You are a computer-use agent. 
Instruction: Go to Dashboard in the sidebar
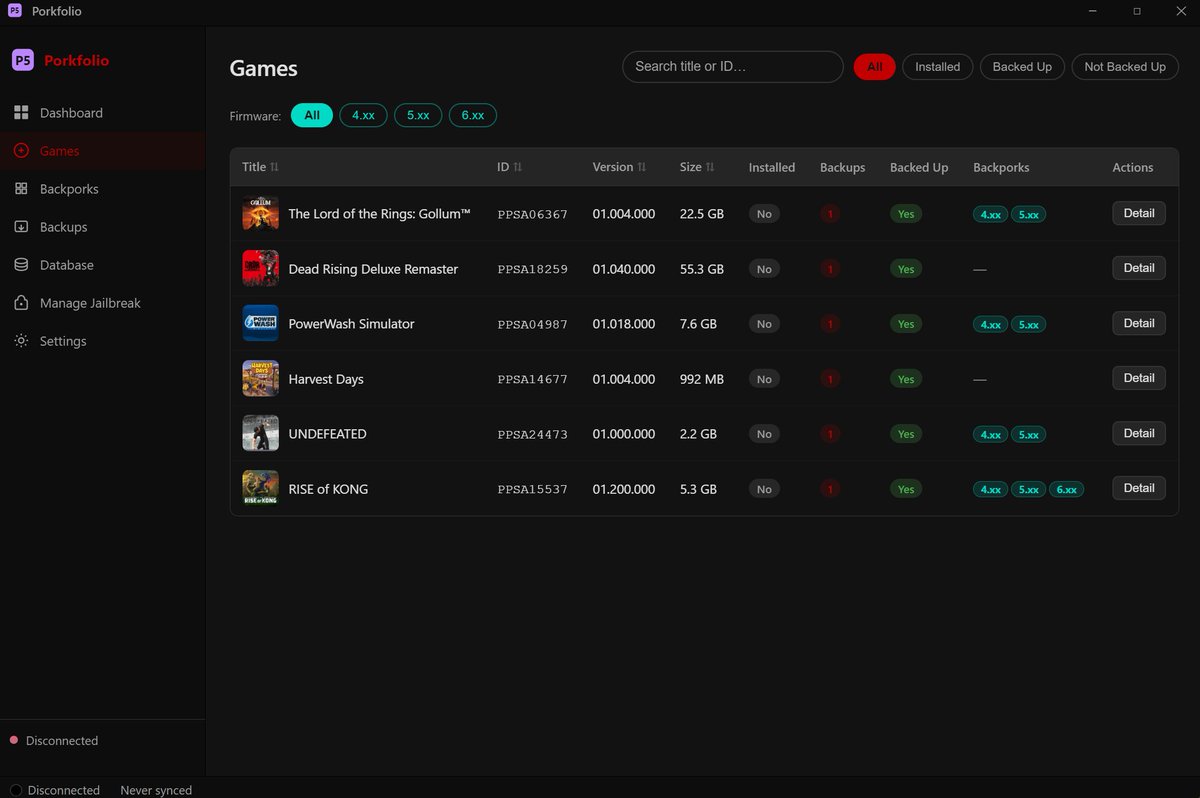pyautogui.click(x=102, y=113)
